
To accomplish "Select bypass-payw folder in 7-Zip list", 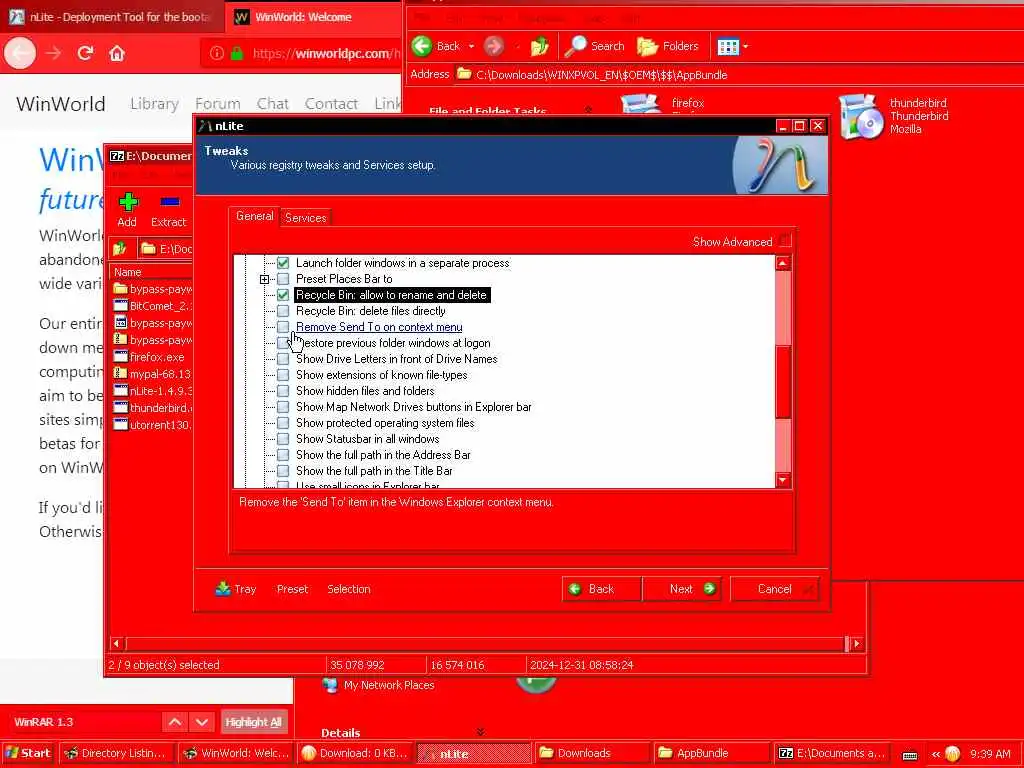I will (153, 289).
